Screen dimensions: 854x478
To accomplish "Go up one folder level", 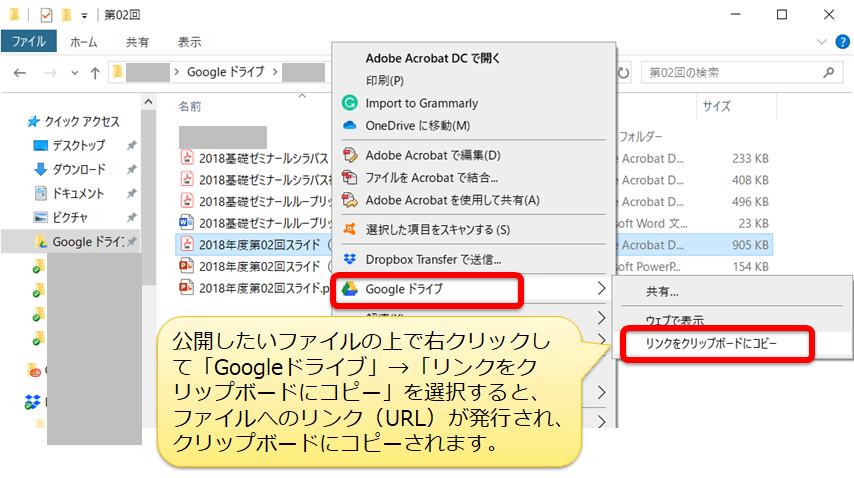I will tap(95, 72).
